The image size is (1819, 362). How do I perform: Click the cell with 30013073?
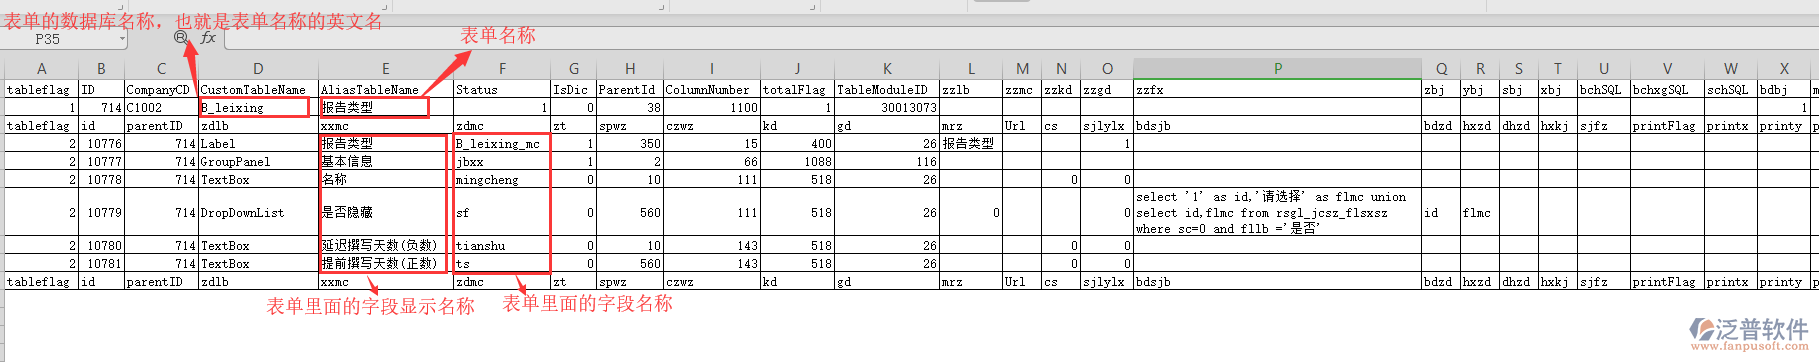coord(887,107)
